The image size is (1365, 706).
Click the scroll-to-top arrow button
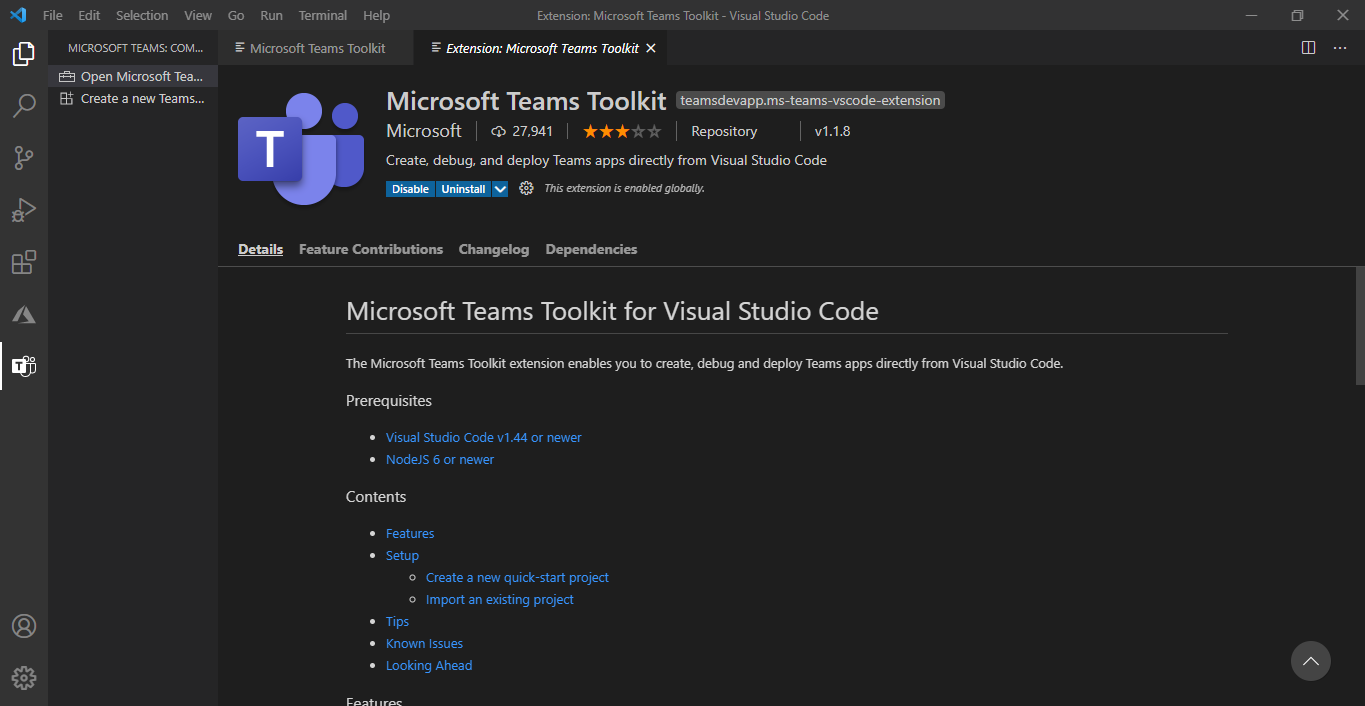pos(1310,661)
